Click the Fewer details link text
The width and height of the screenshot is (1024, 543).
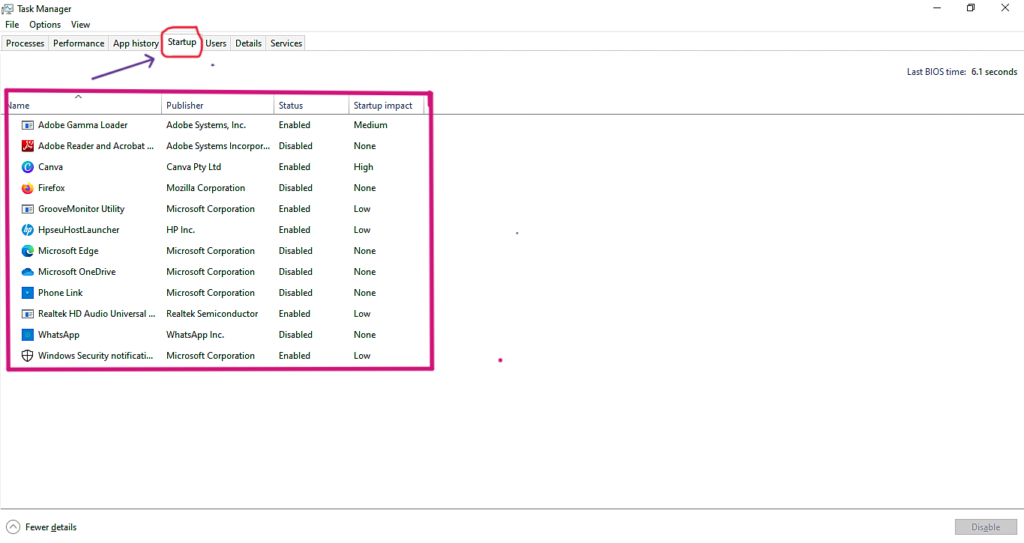tap(51, 527)
